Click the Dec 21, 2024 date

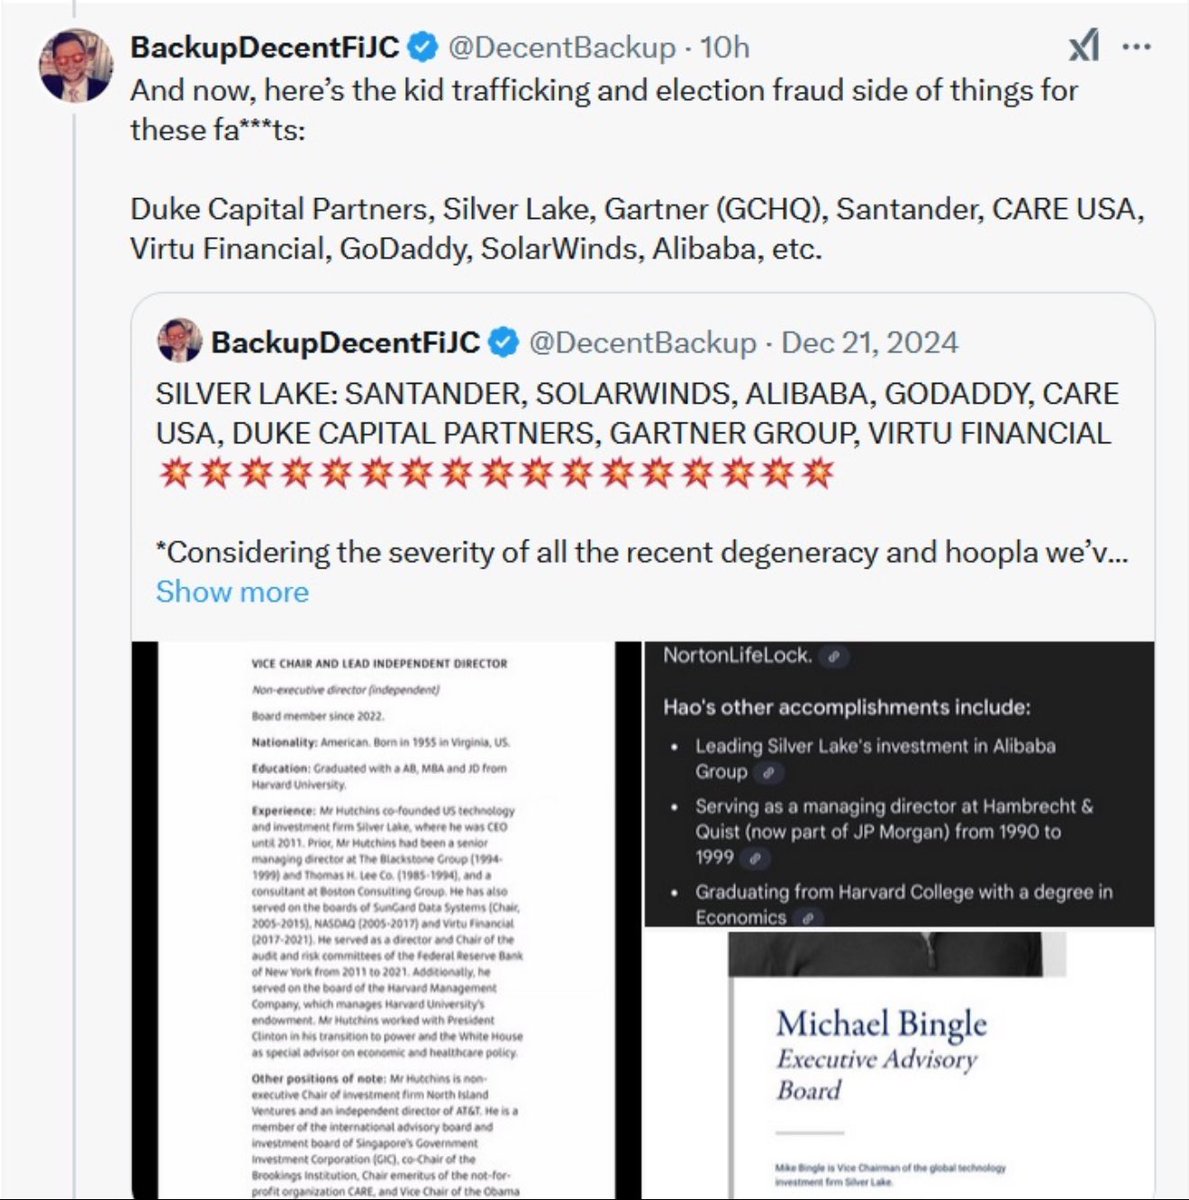869,343
